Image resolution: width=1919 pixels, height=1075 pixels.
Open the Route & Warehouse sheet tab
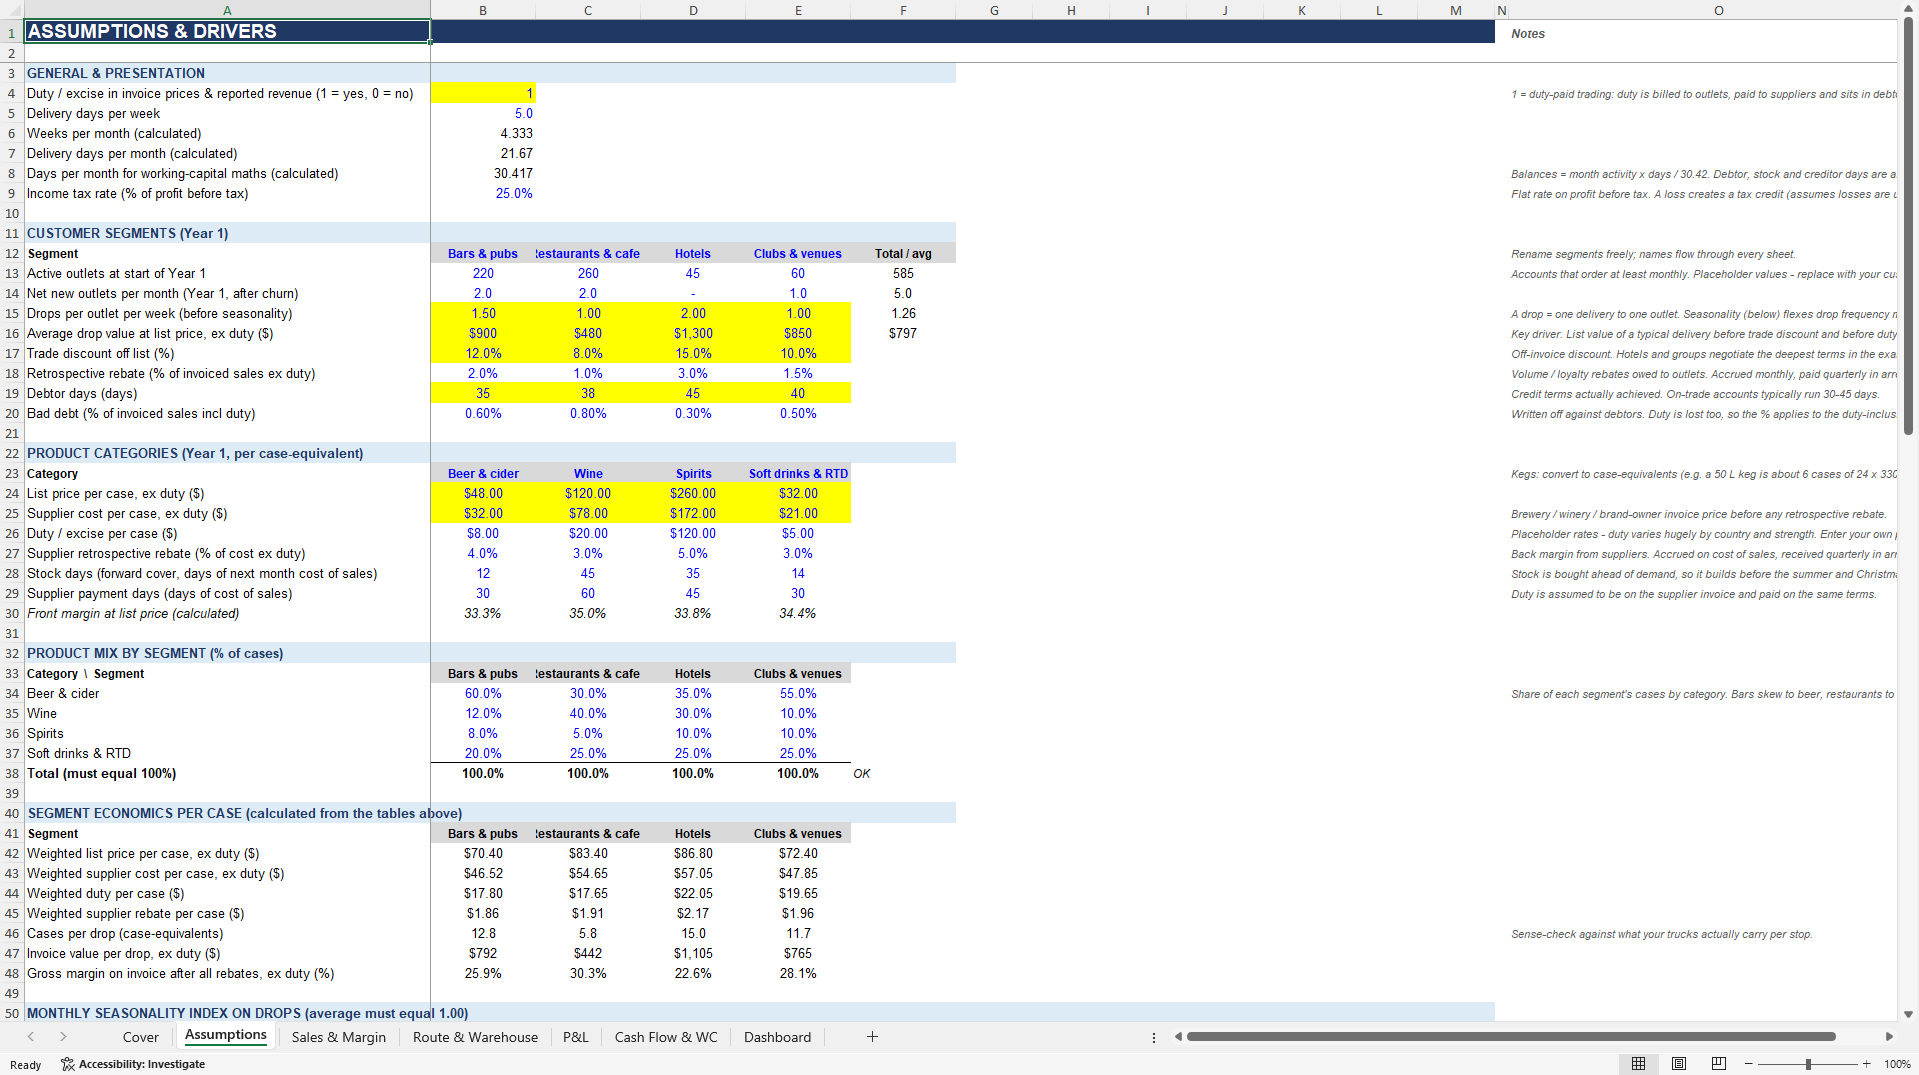pyautogui.click(x=475, y=1037)
